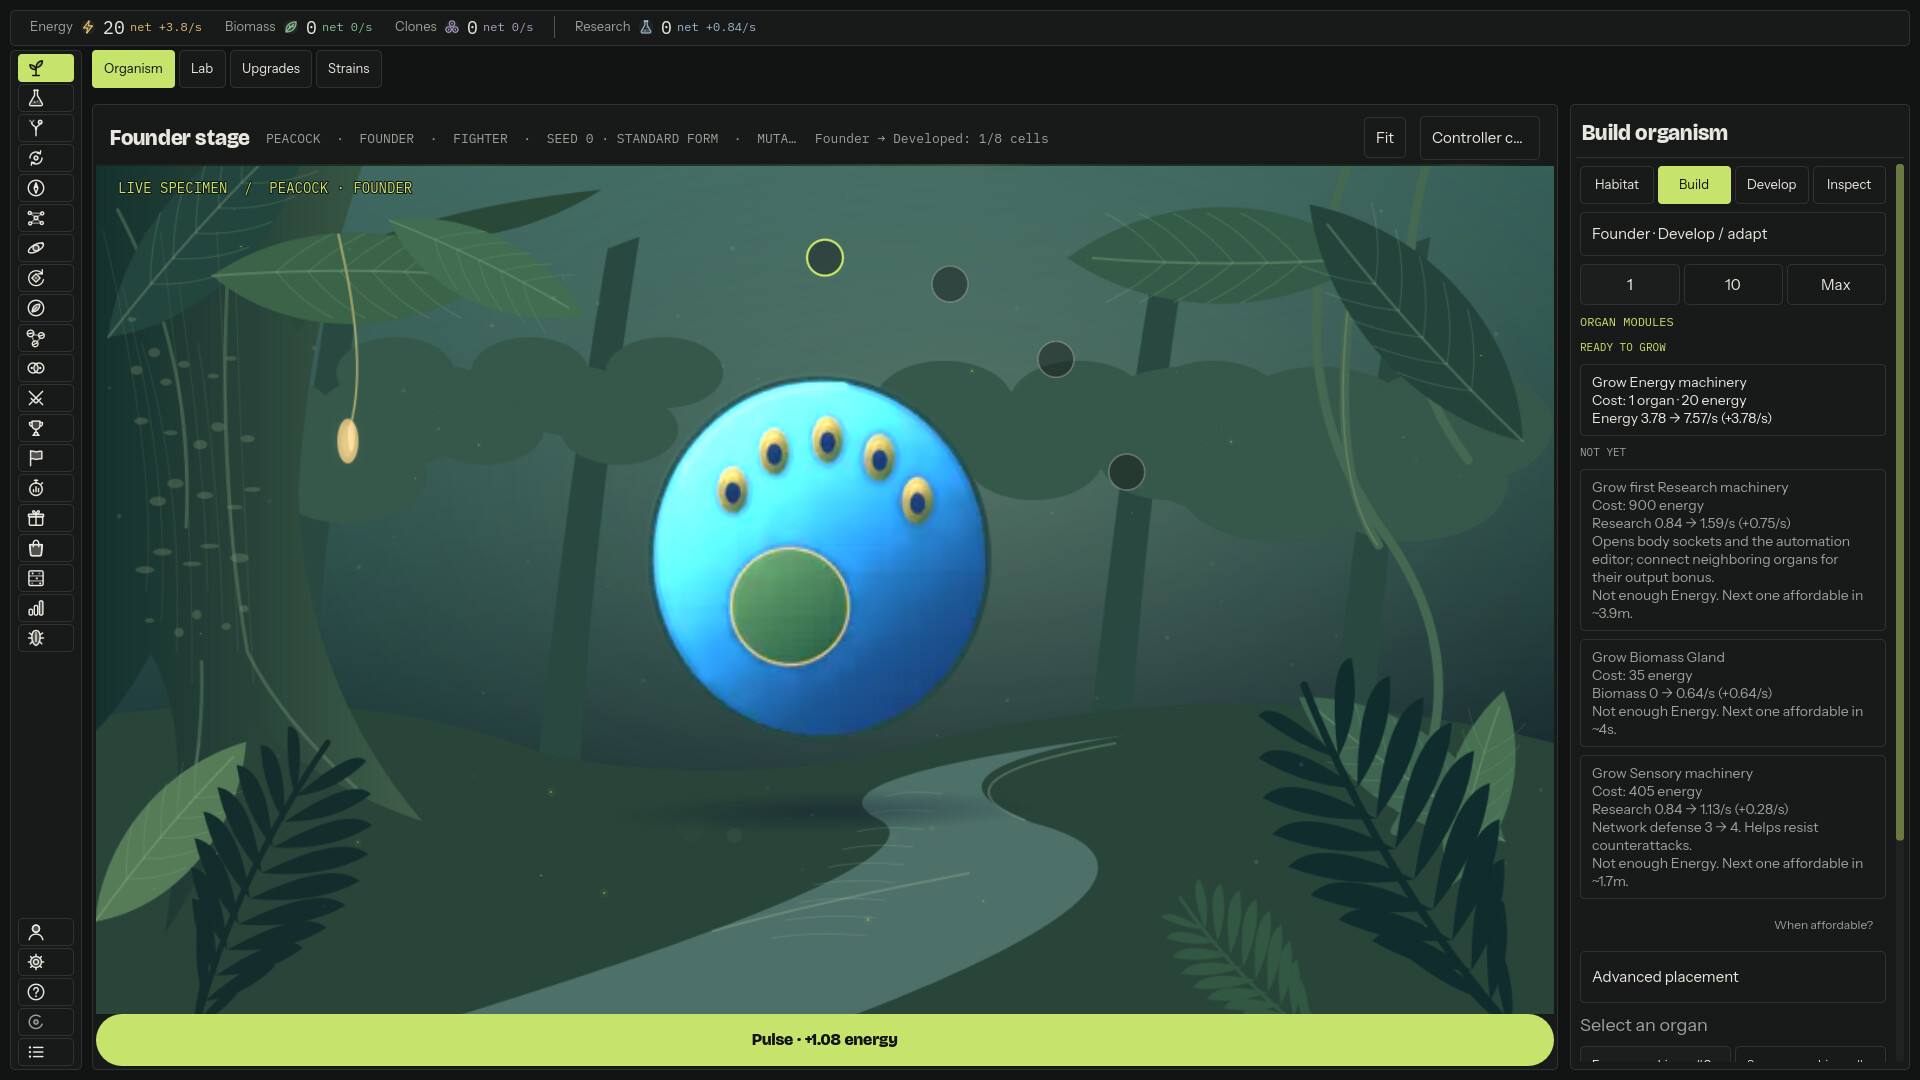Switch to the Lab tab
Image resolution: width=1920 pixels, height=1080 pixels.
pos(202,69)
